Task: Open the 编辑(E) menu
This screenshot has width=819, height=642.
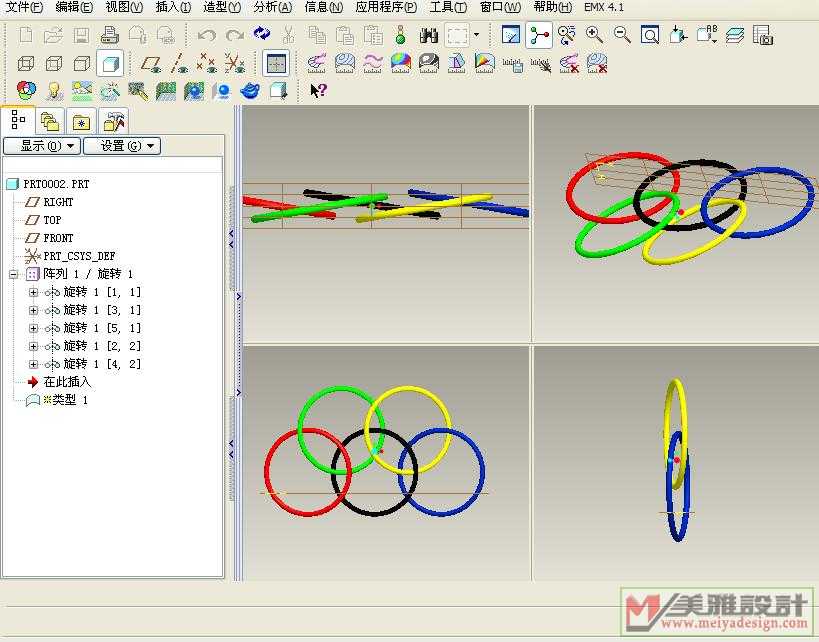Action: coord(74,7)
